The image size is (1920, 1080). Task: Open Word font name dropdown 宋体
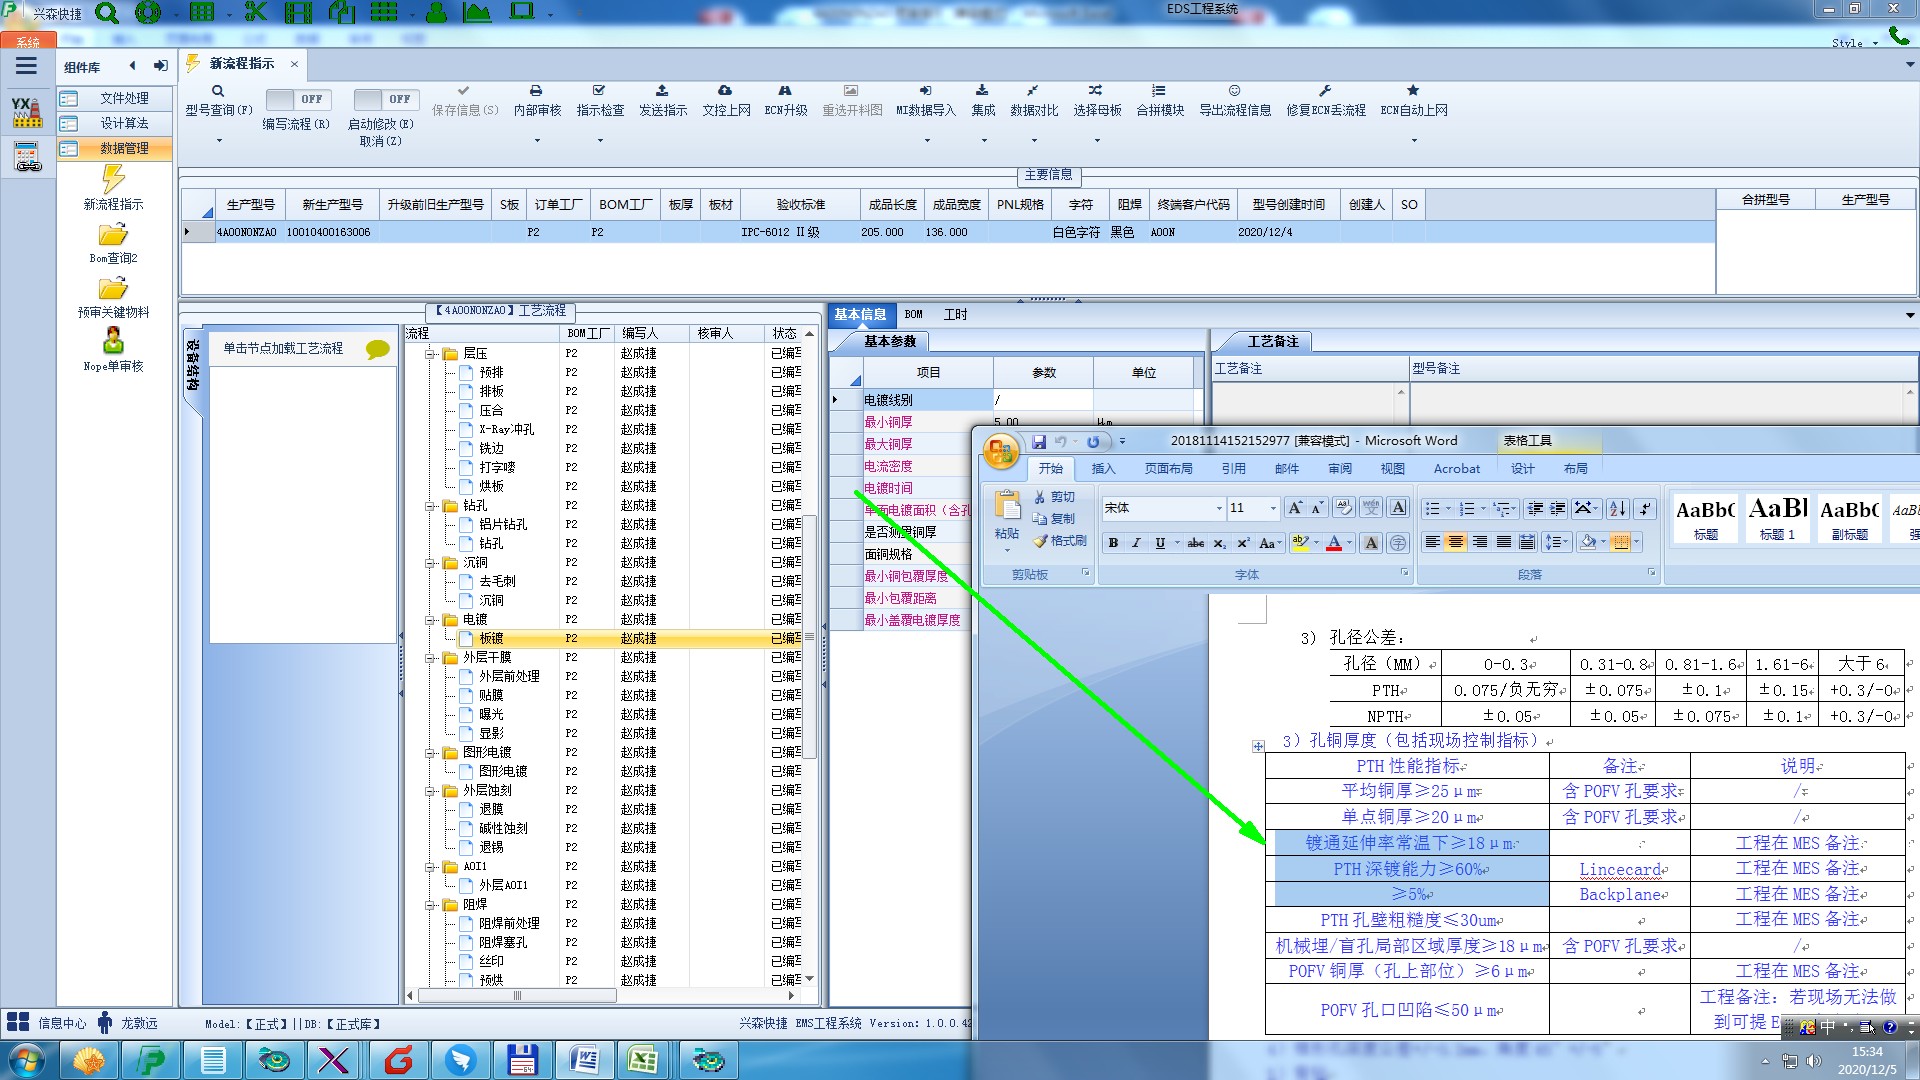coord(1219,508)
